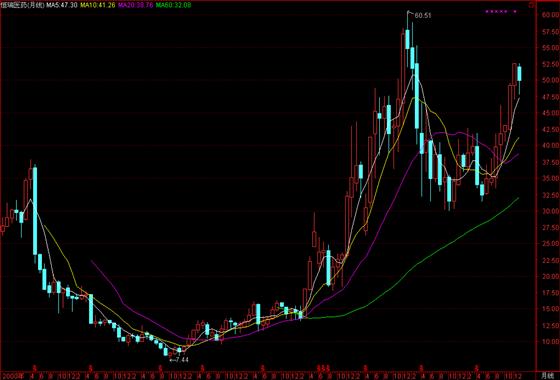Click the small red icon at top-right corner
This screenshot has height=380, width=560.
click(531, 5)
